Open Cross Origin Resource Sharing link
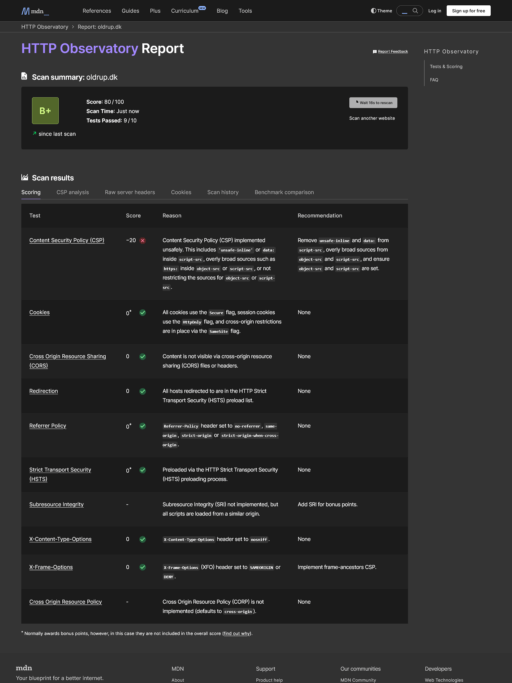Screen dimensions: 512x683 point(68,361)
